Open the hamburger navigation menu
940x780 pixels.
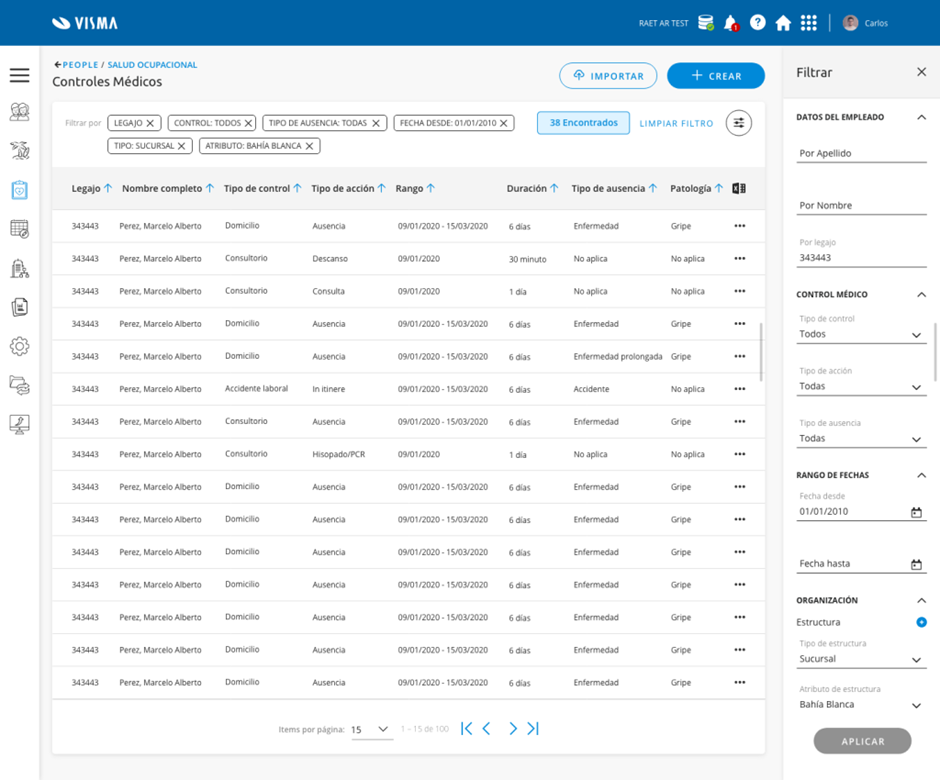19,76
